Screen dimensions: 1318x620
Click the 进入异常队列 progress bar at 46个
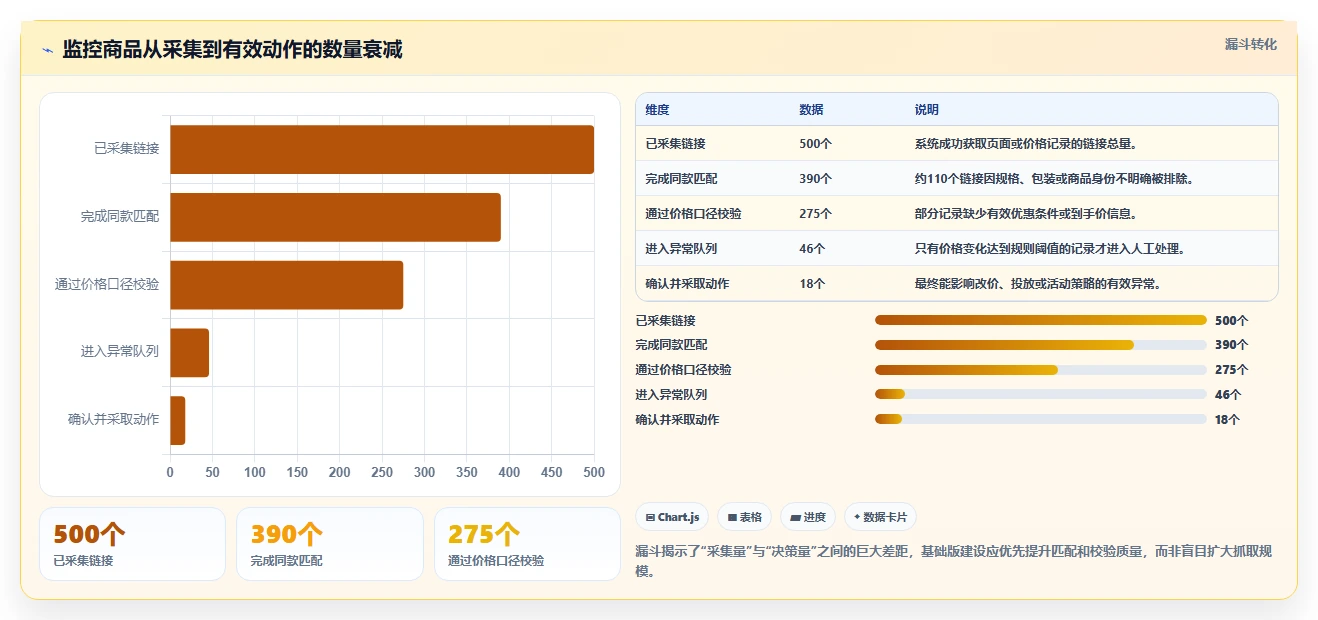[x=1041, y=395]
